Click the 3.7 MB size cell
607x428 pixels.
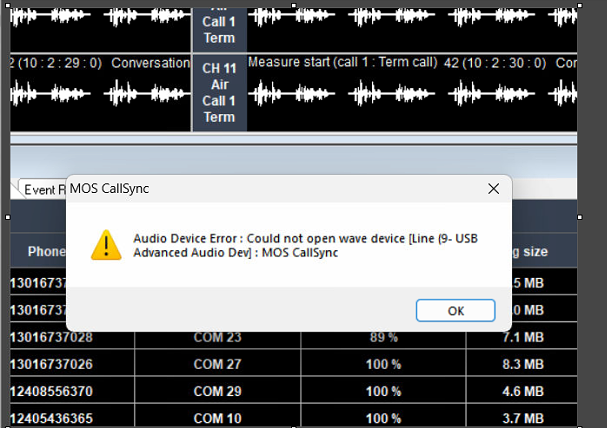tap(523, 418)
